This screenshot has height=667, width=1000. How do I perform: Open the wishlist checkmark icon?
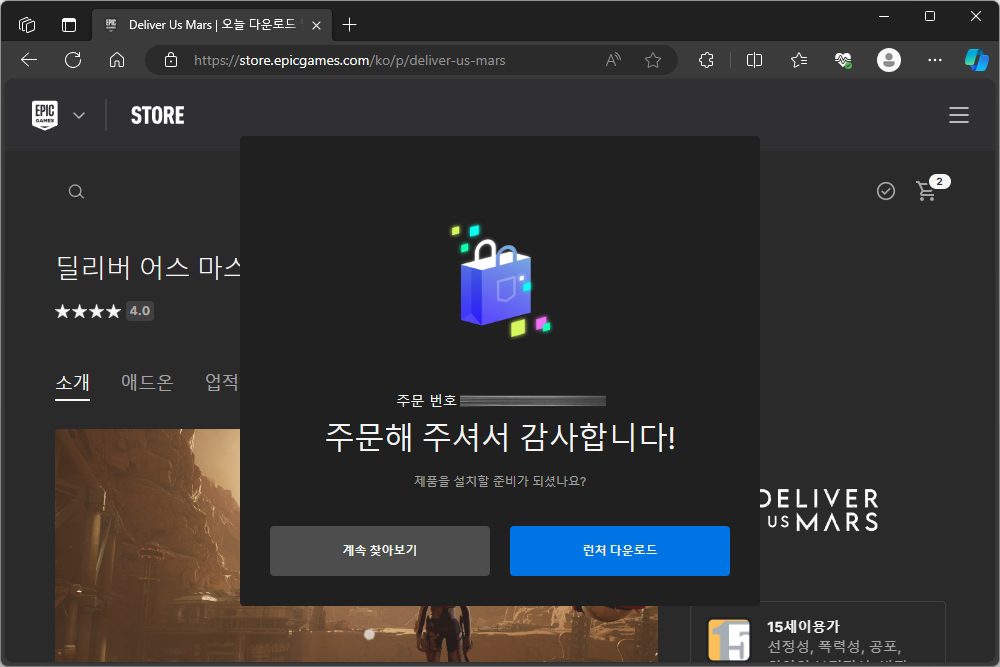pos(886,191)
